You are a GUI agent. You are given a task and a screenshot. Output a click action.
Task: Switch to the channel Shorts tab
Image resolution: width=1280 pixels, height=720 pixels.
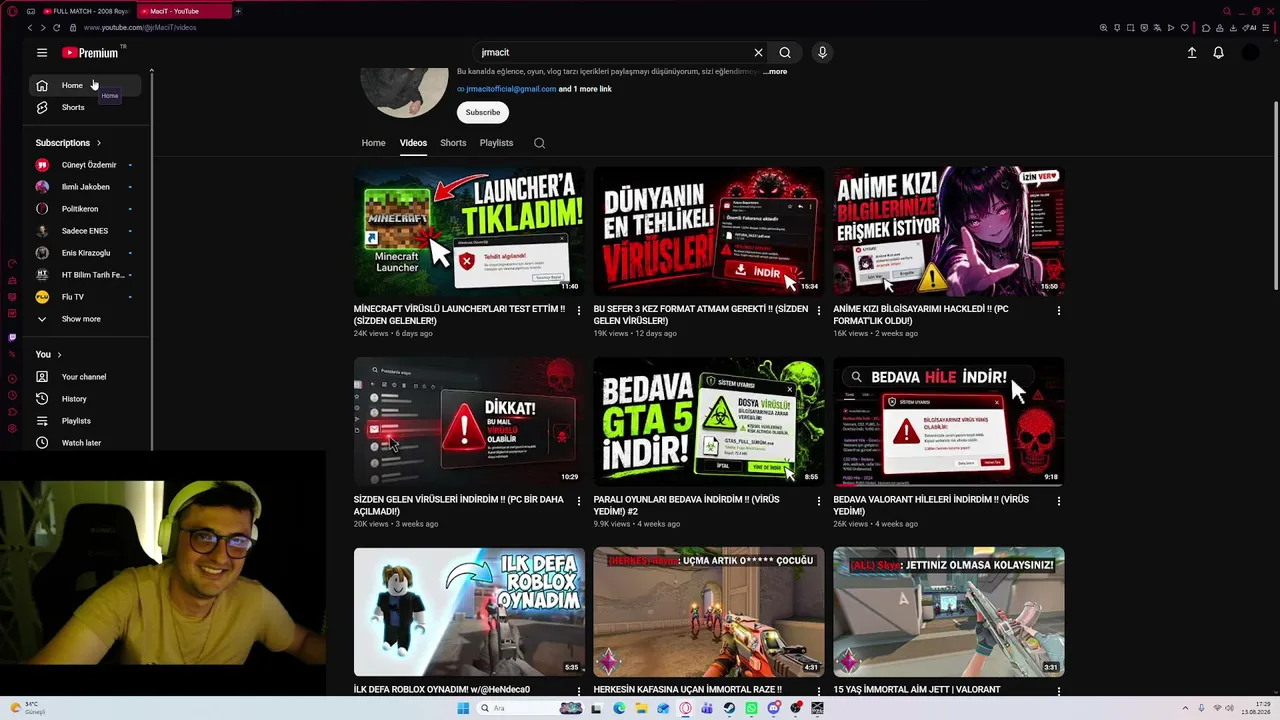453,143
